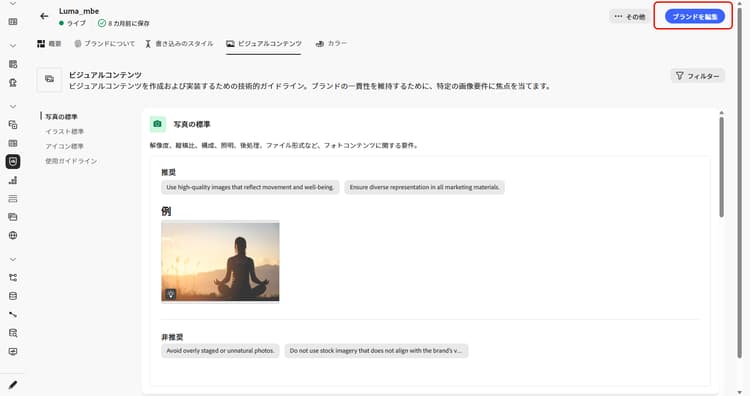Click the data search icon below the connection line

(13, 333)
